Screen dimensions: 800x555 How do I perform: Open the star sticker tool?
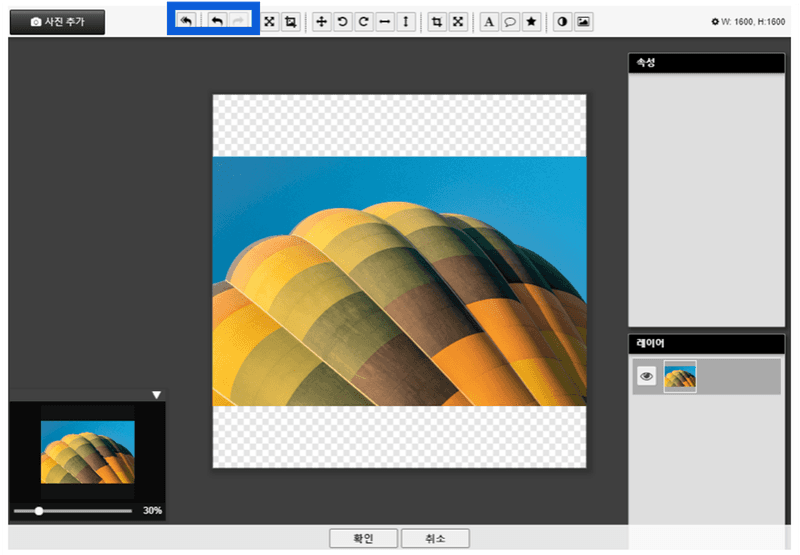click(x=532, y=21)
